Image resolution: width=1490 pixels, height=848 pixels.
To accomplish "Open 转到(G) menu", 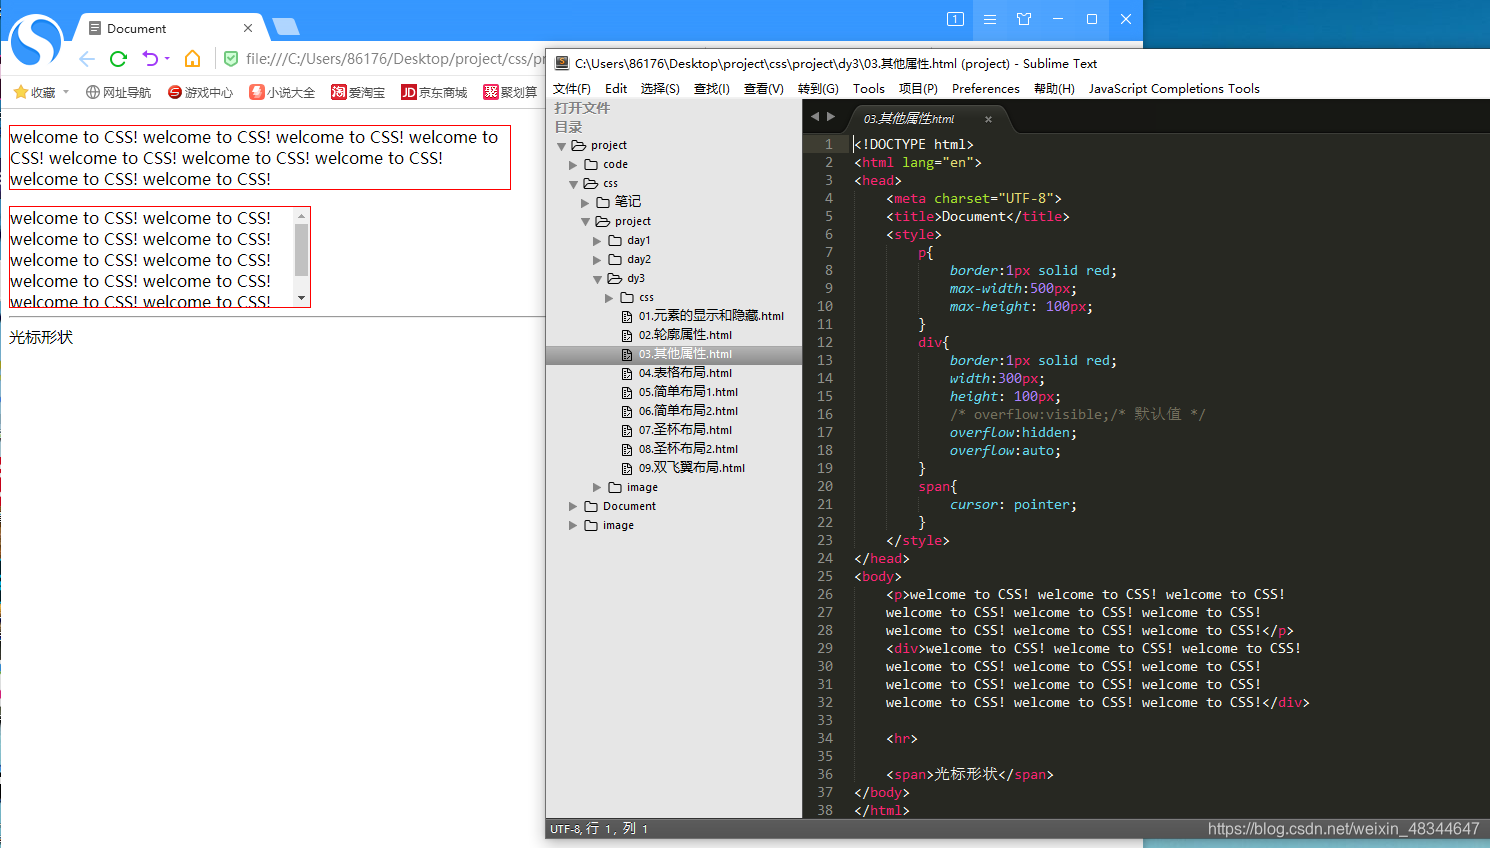I will coord(818,88).
